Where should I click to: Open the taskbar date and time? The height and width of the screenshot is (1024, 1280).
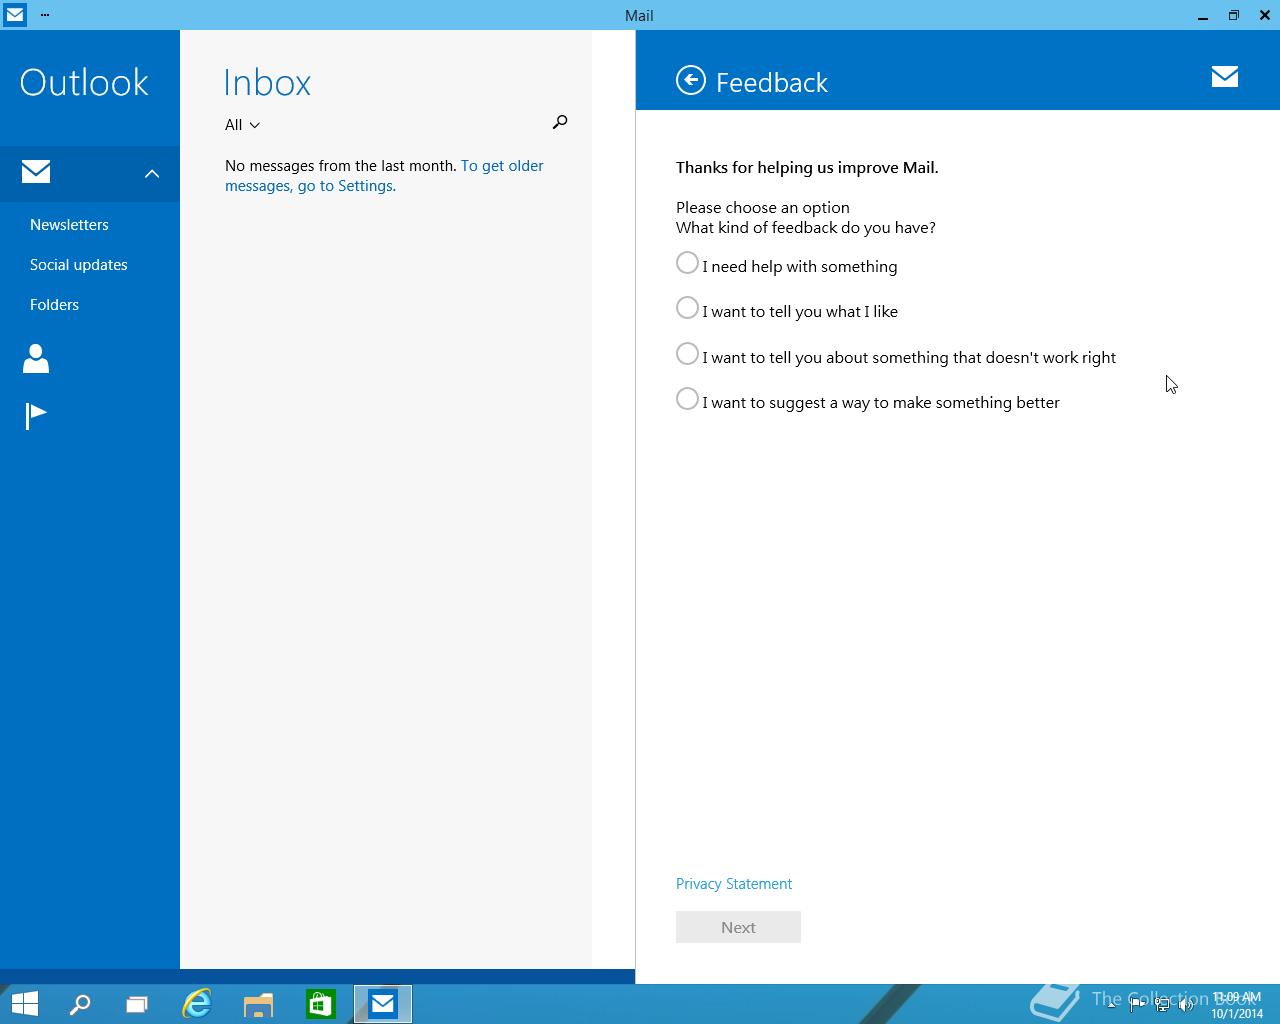pos(1237,1005)
